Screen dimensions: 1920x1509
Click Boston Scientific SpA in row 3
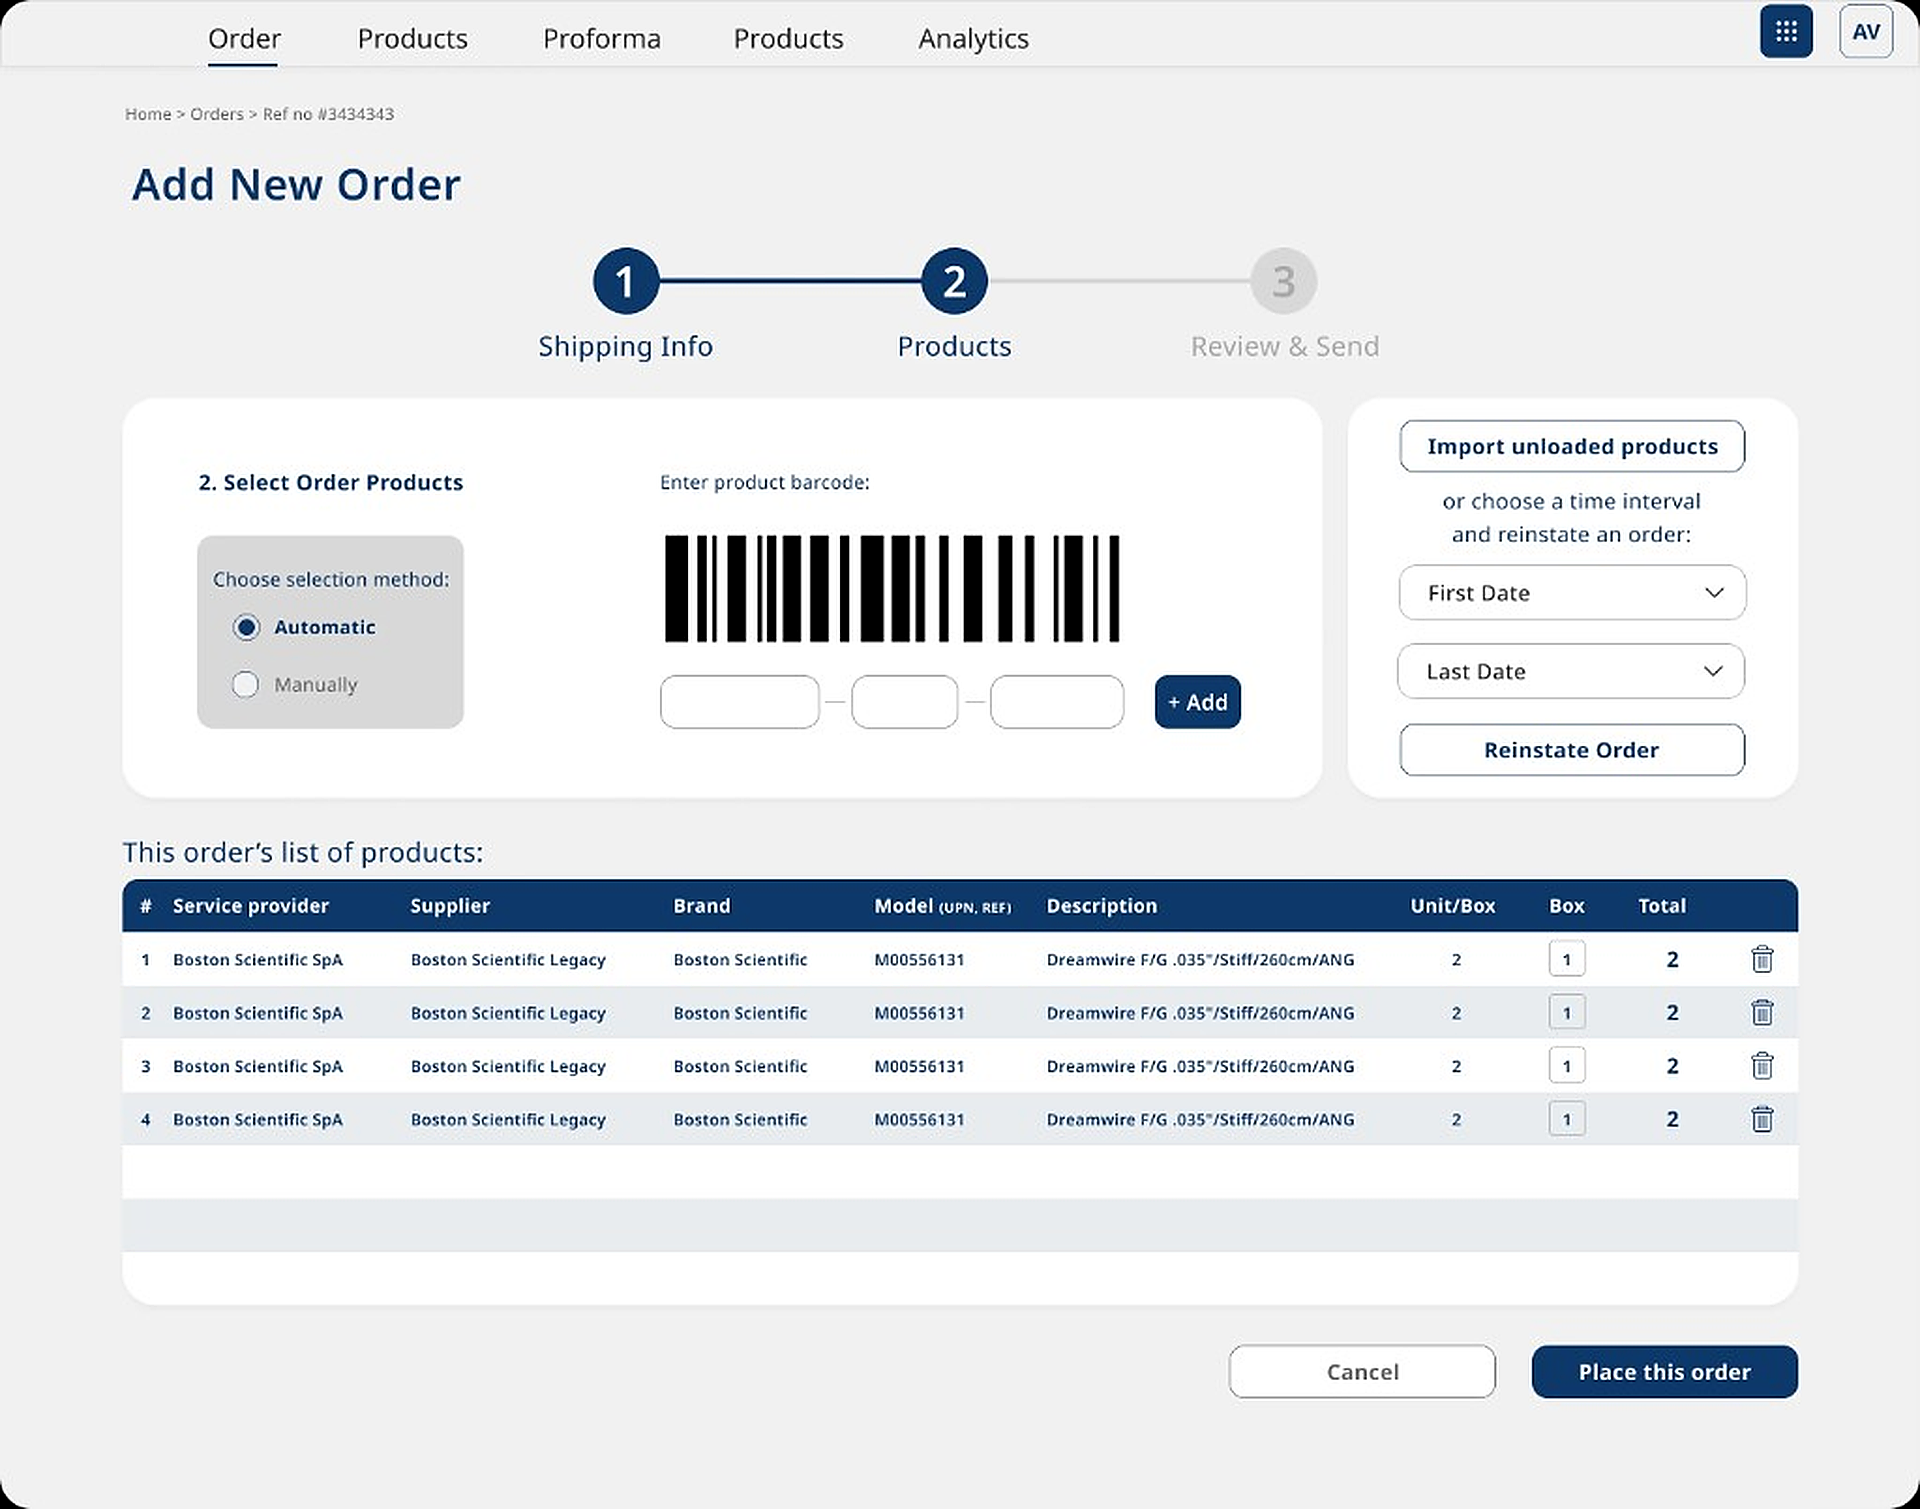258,1066
